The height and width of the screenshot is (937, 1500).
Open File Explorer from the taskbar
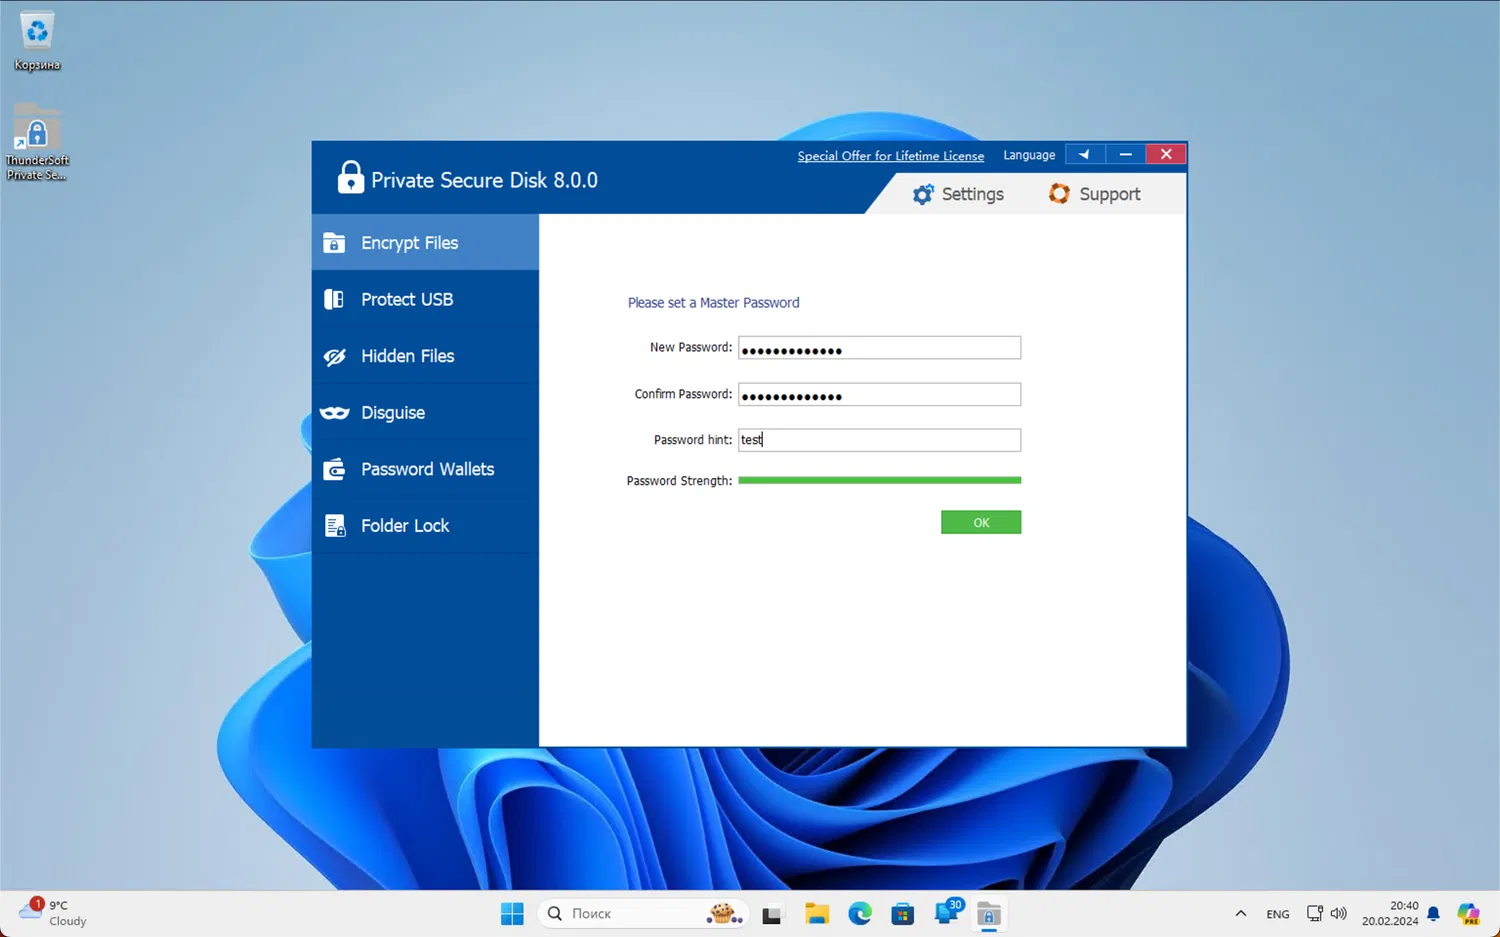(817, 914)
